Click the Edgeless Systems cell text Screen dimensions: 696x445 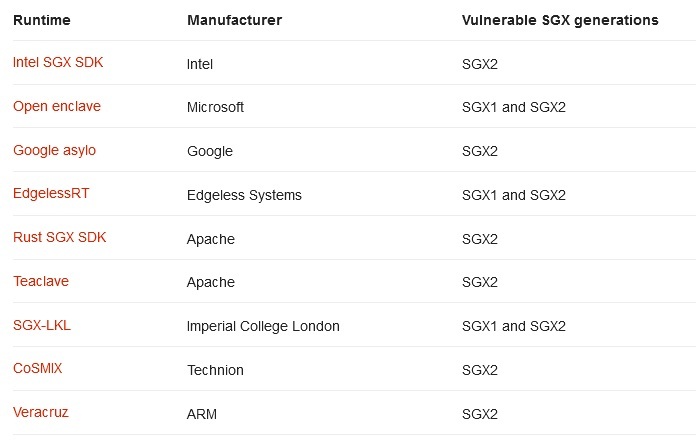244,195
